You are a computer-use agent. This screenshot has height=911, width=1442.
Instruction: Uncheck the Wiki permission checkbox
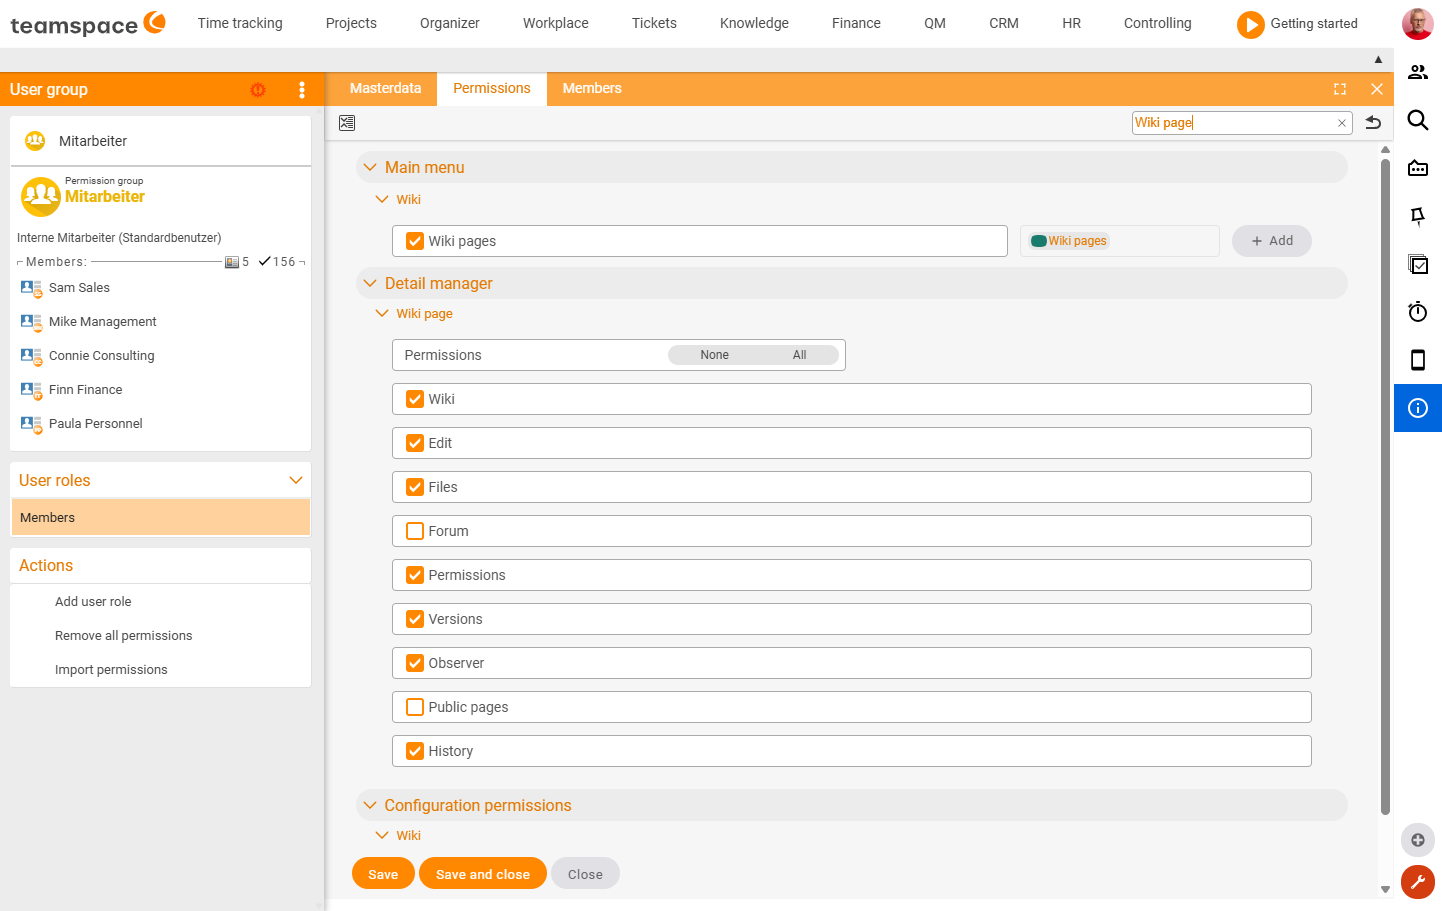coord(415,399)
